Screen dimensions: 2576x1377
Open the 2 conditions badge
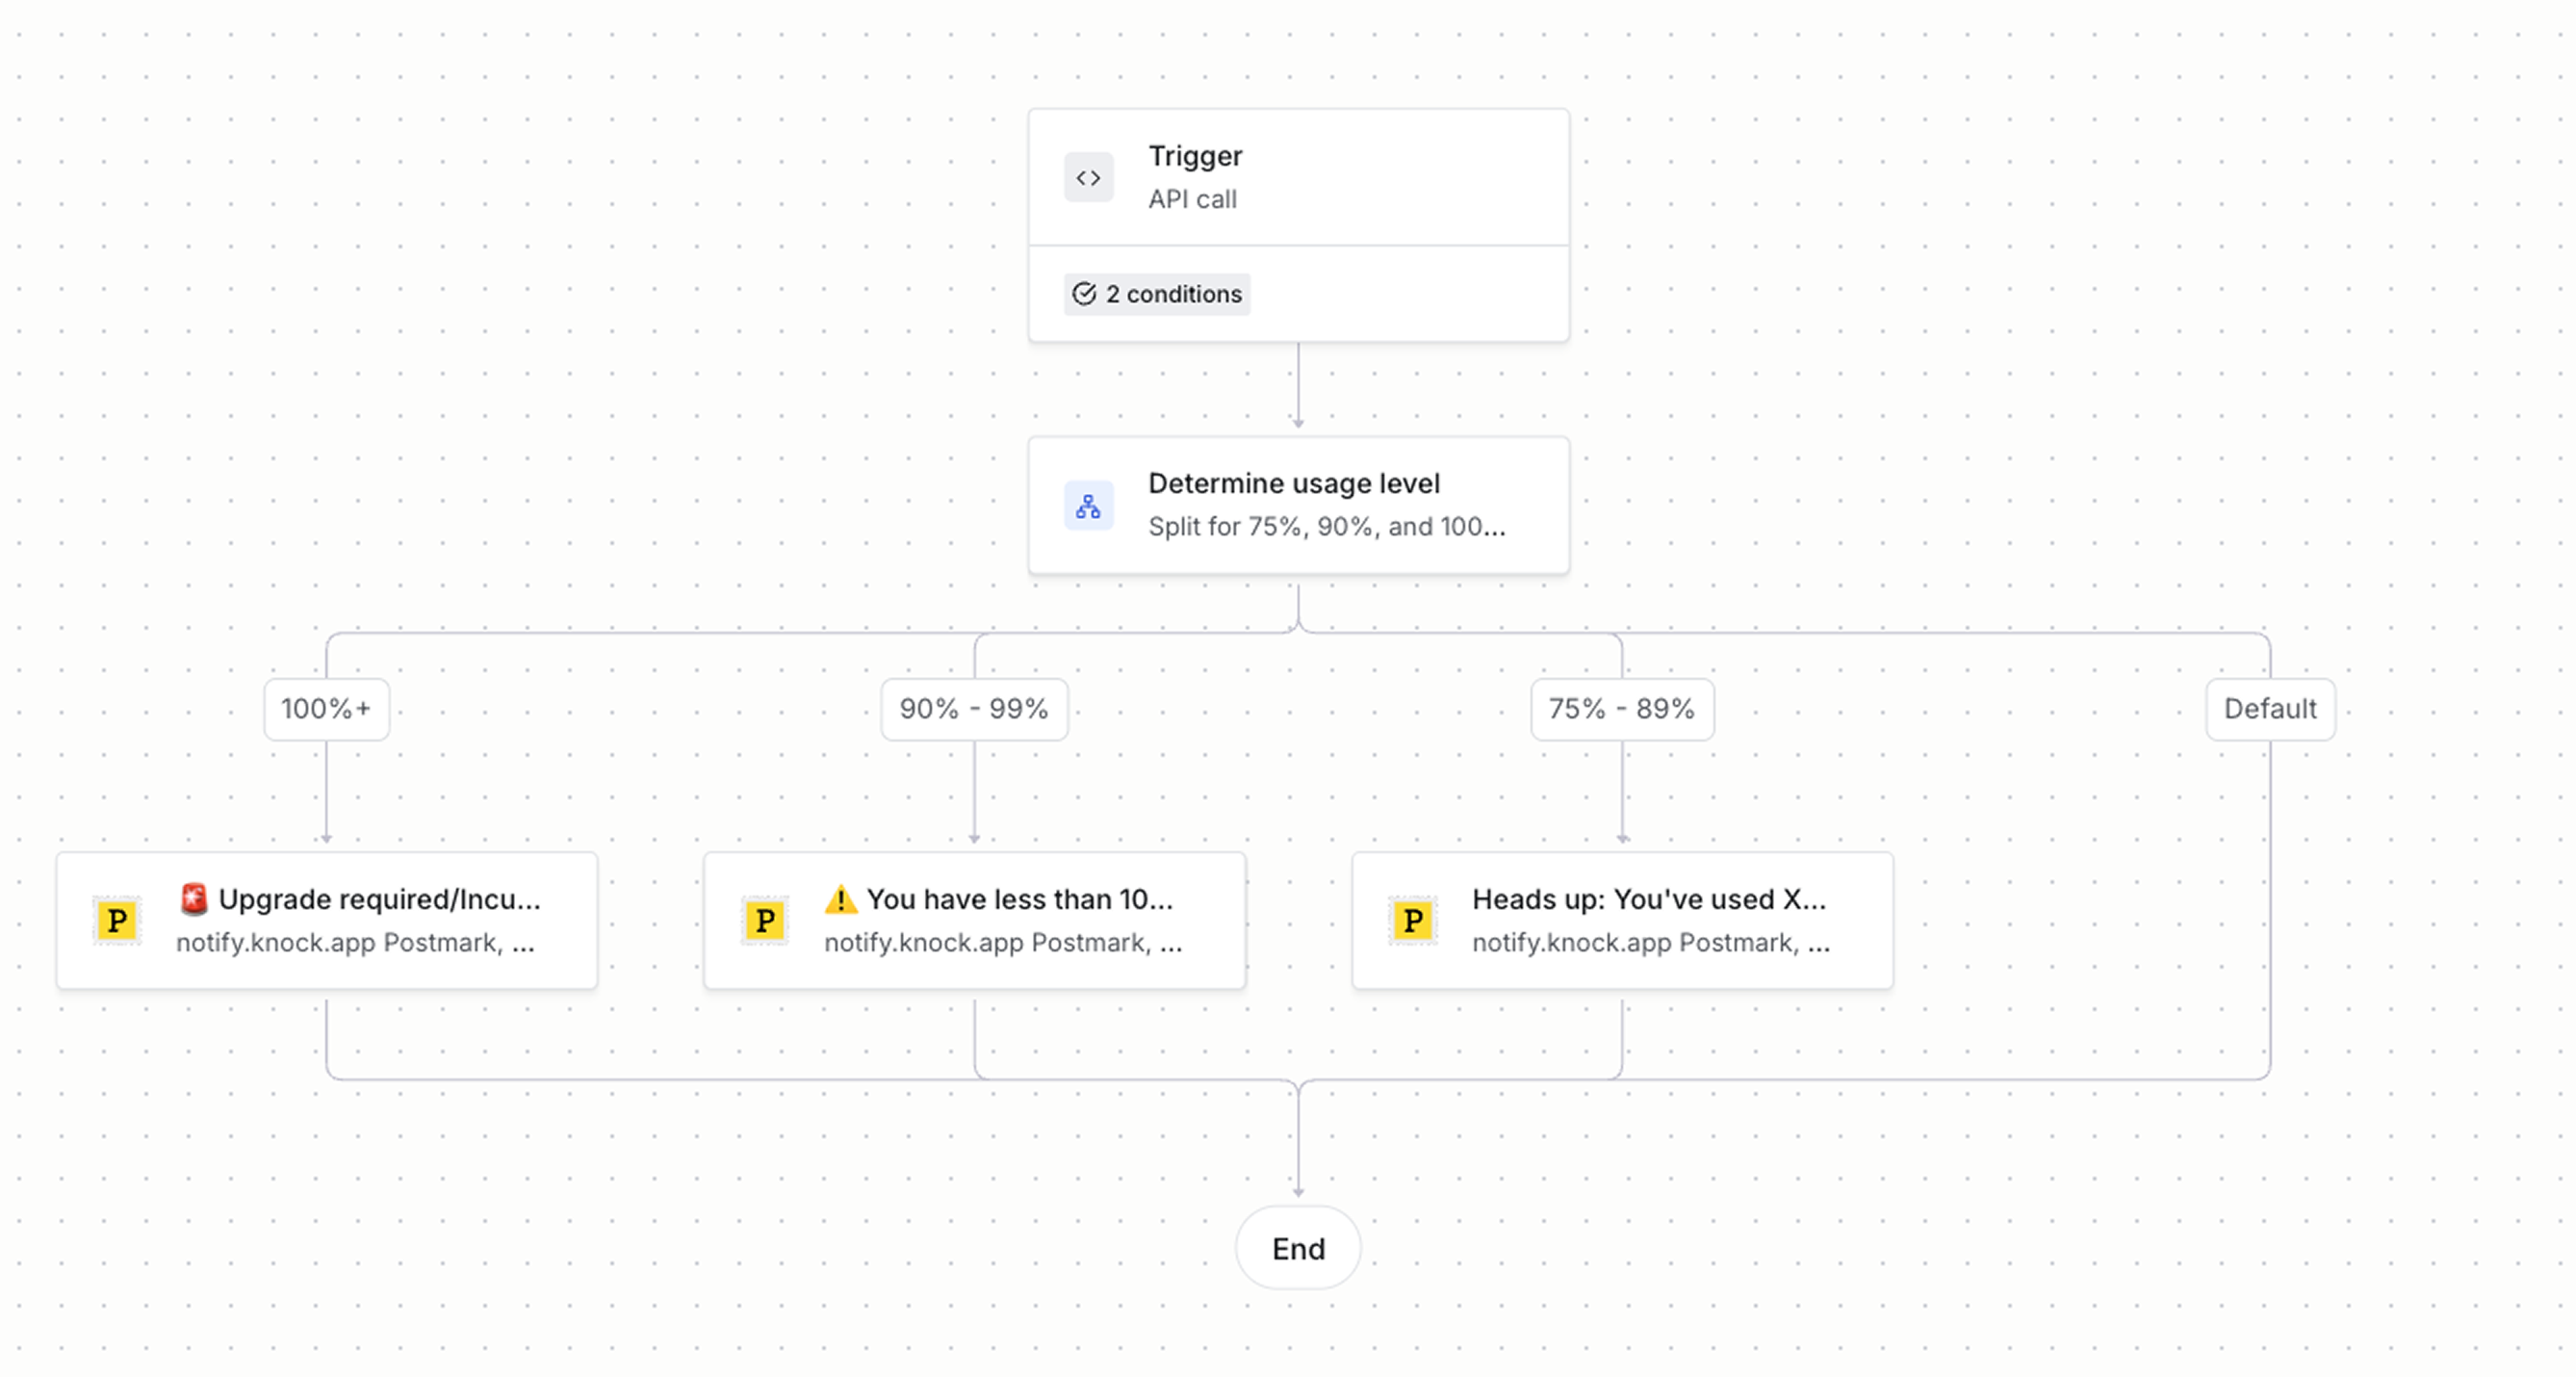(1157, 294)
